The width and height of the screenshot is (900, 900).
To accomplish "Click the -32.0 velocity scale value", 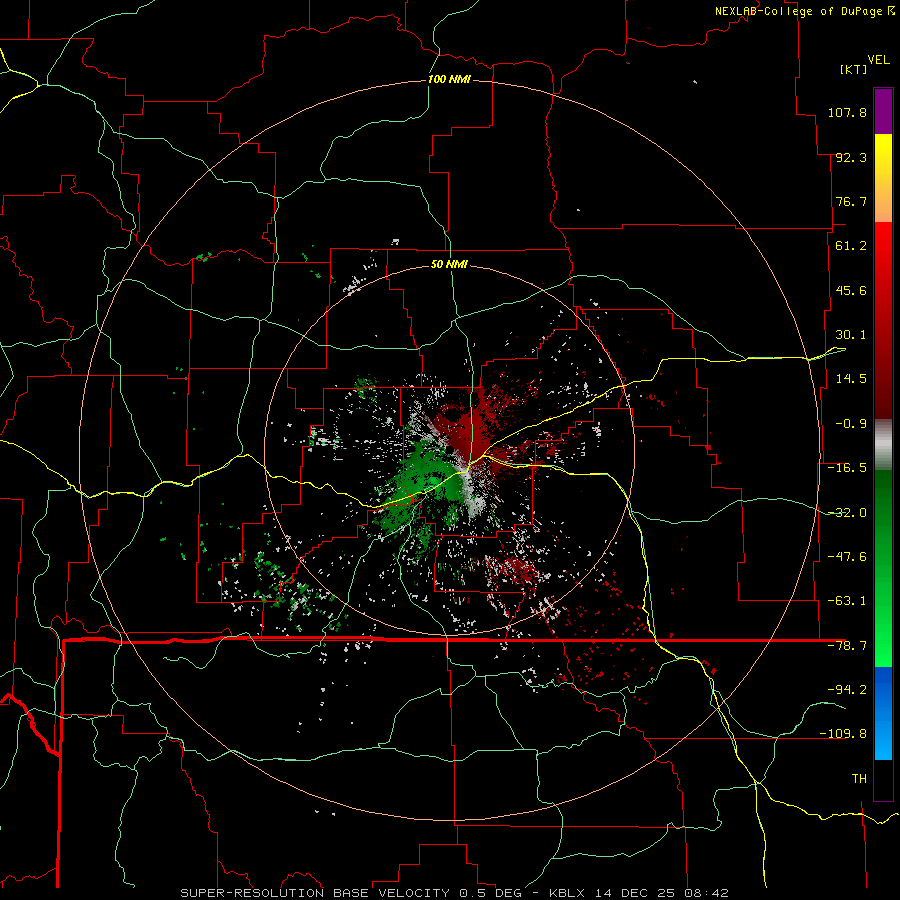I will [x=847, y=513].
